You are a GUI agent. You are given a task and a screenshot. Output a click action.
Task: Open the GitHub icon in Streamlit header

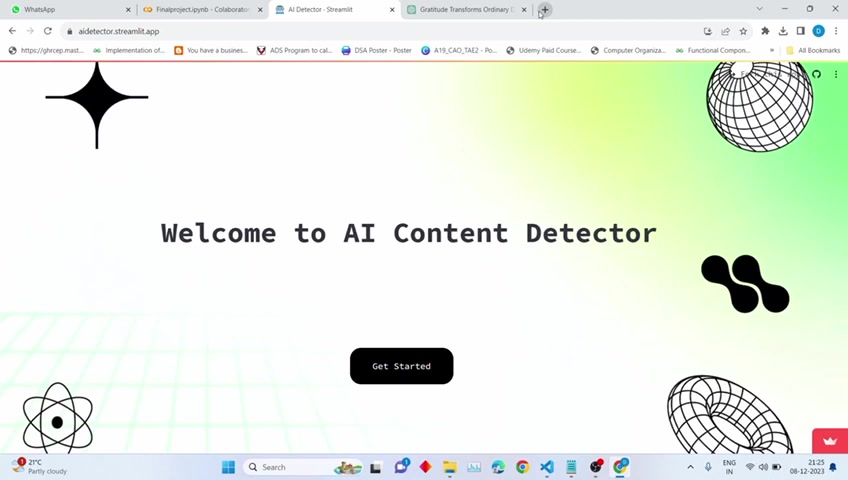click(x=817, y=74)
